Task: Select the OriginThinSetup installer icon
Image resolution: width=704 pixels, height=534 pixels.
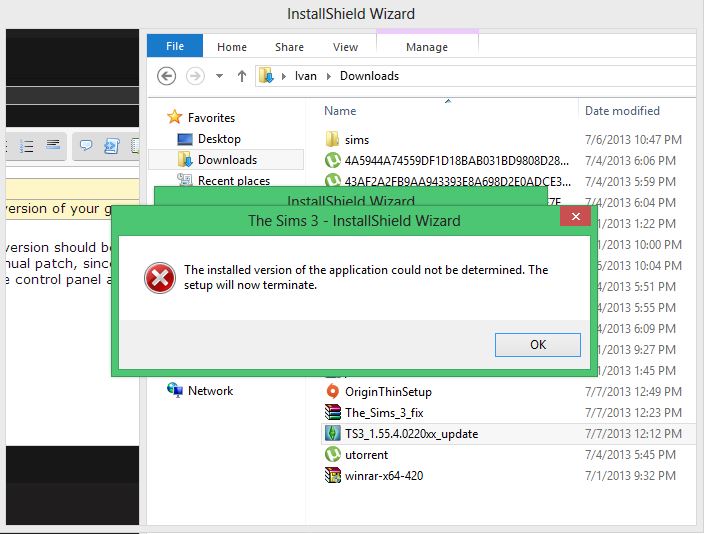Action: [332, 392]
